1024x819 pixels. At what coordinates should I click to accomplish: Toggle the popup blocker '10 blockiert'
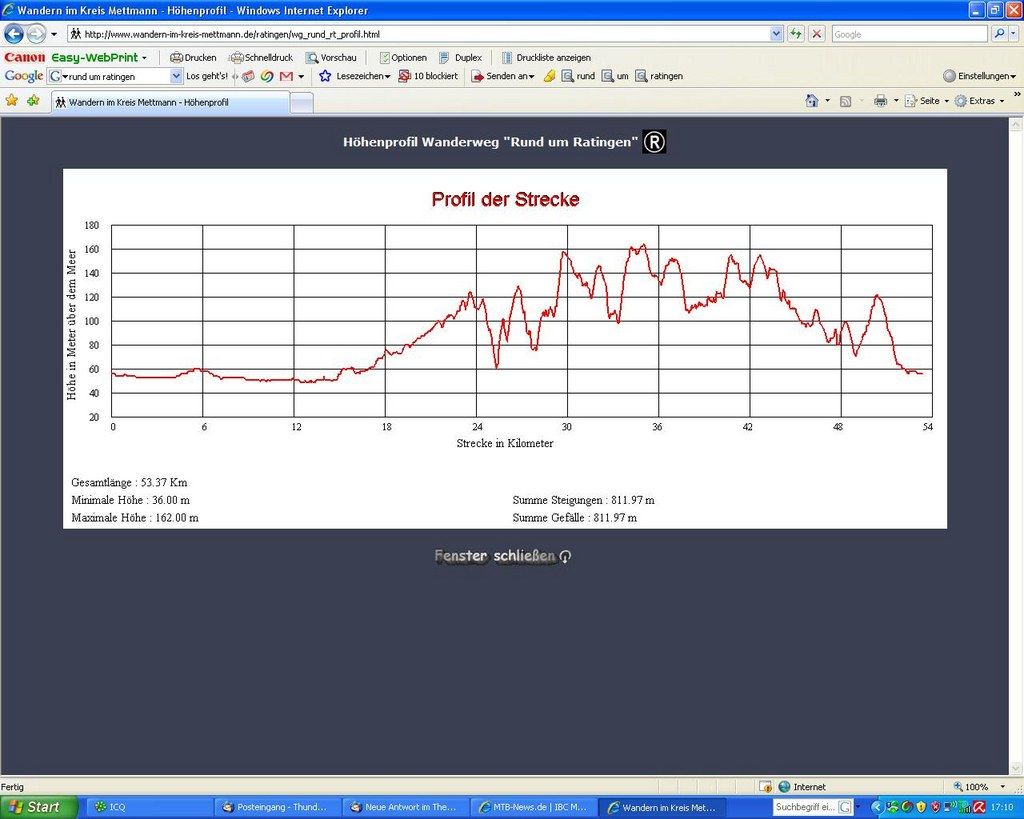[428, 76]
